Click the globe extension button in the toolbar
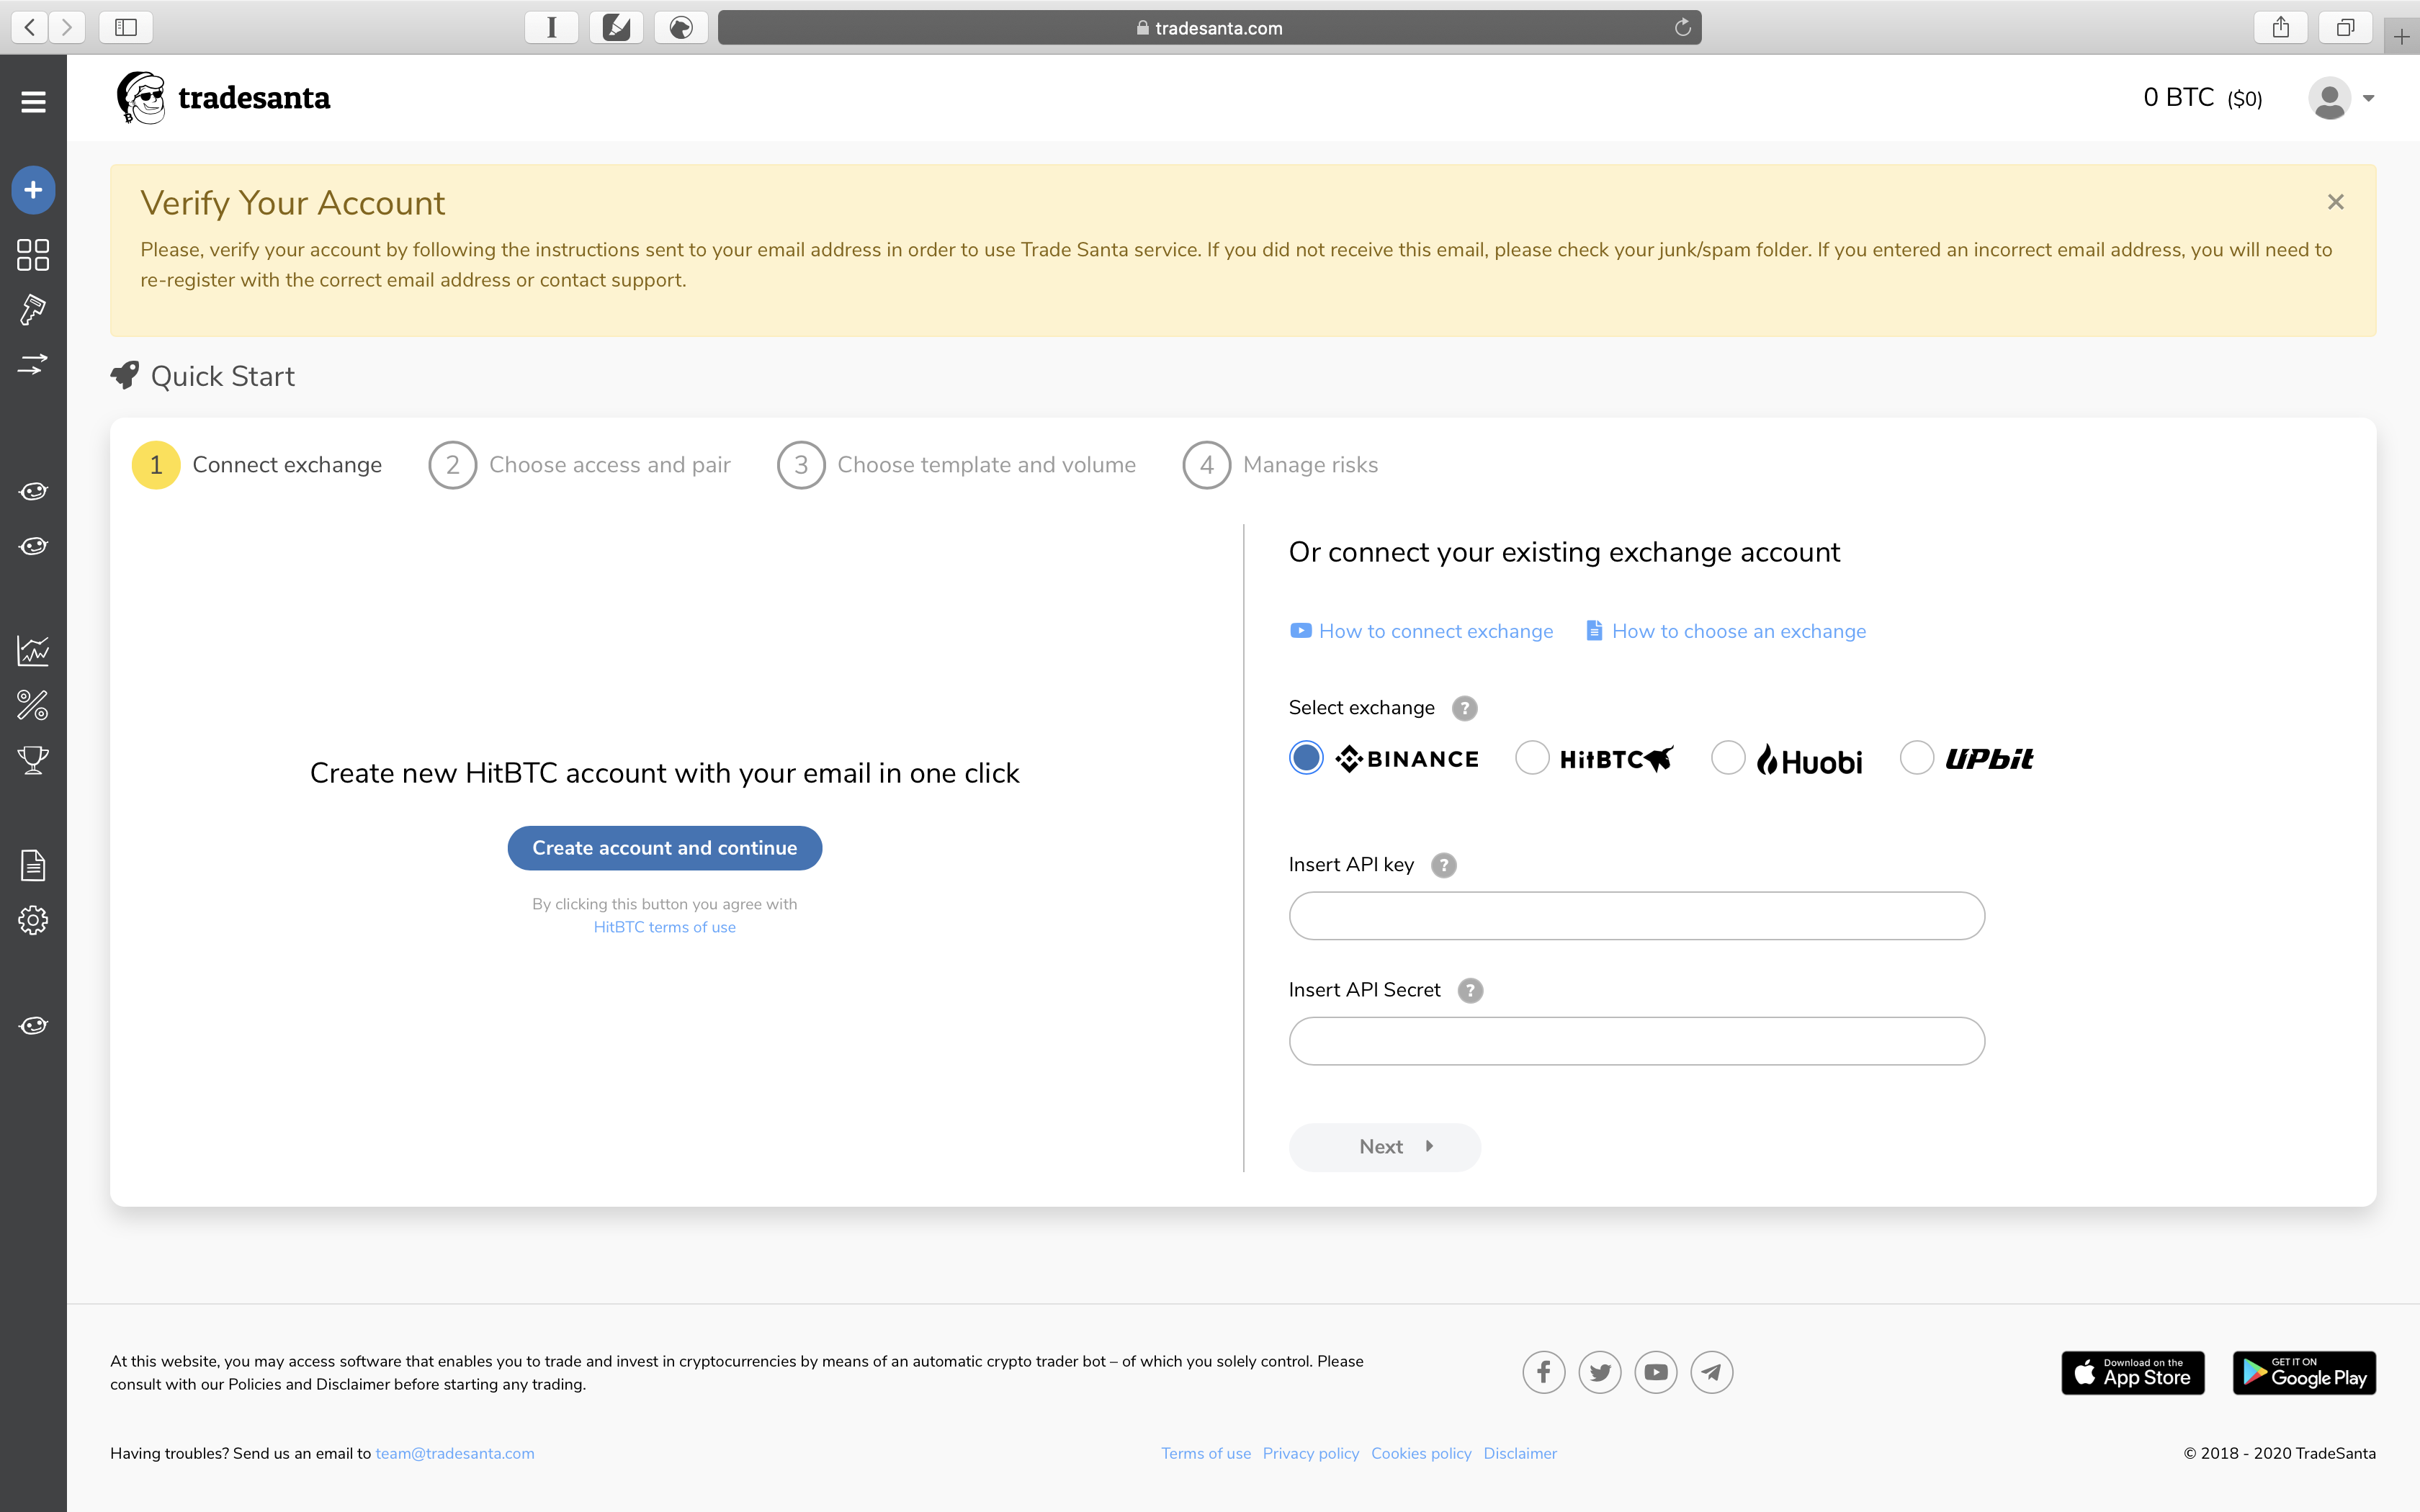2420x1512 pixels. 681,27
